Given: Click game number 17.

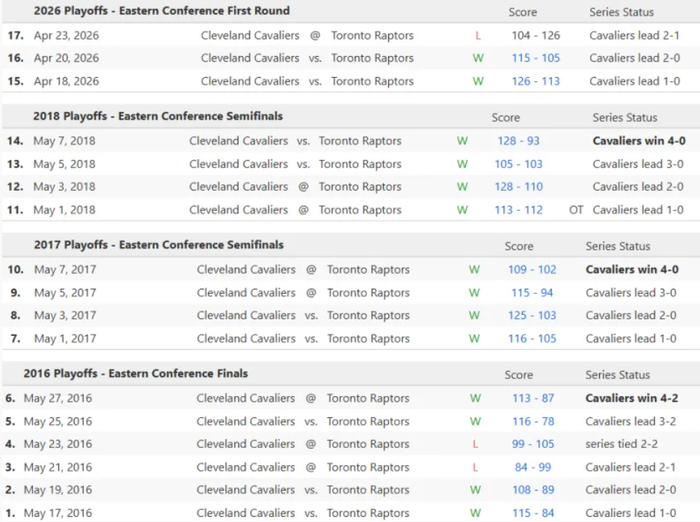Looking at the screenshot, I should (x=16, y=35).
